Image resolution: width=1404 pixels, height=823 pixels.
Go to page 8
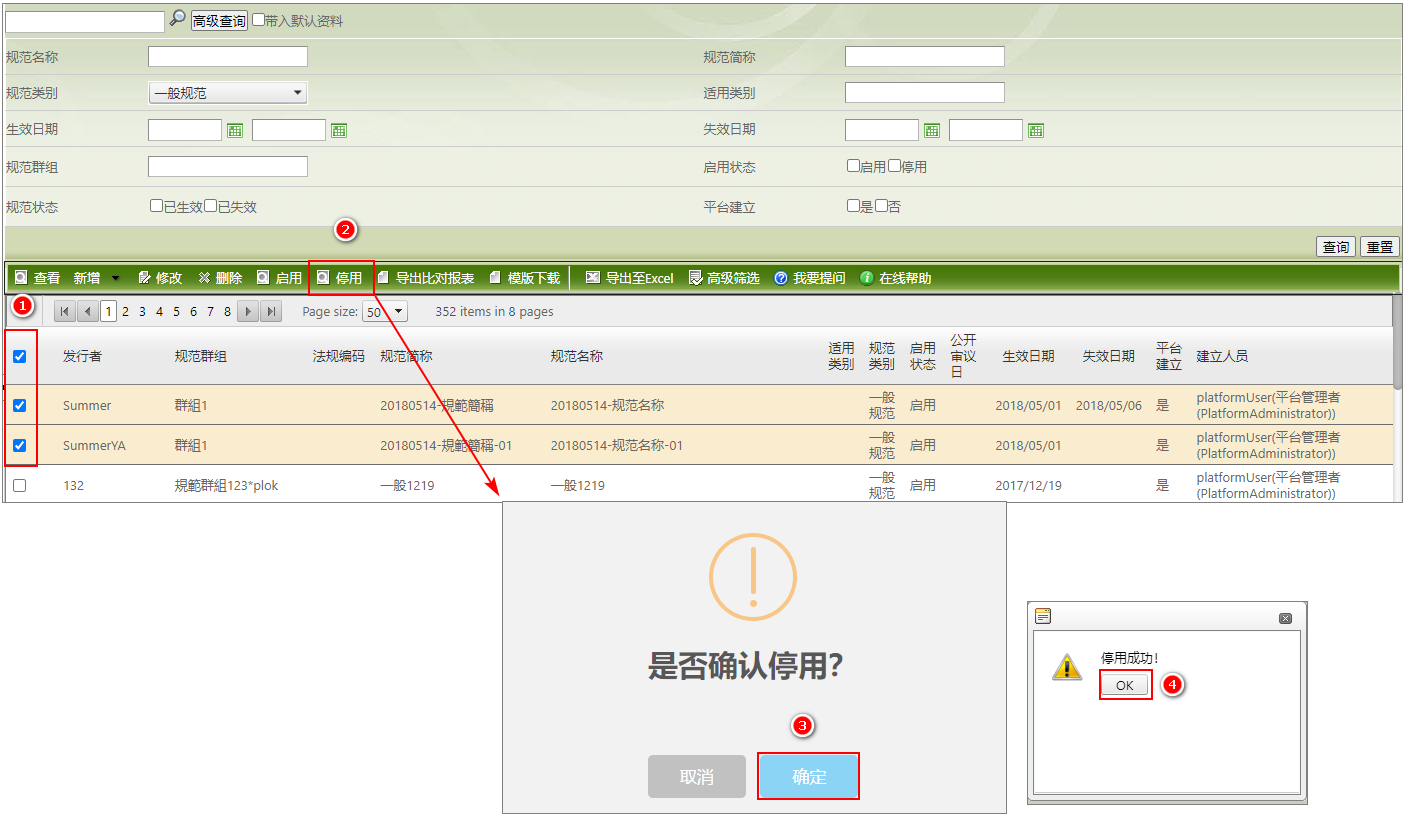click(x=227, y=312)
